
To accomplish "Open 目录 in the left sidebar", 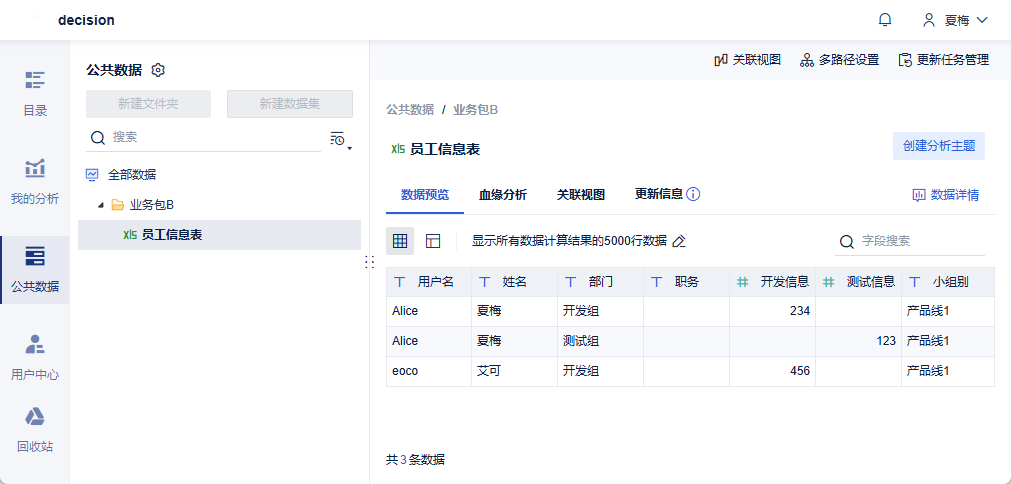I will pyautogui.click(x=35, y=94).
